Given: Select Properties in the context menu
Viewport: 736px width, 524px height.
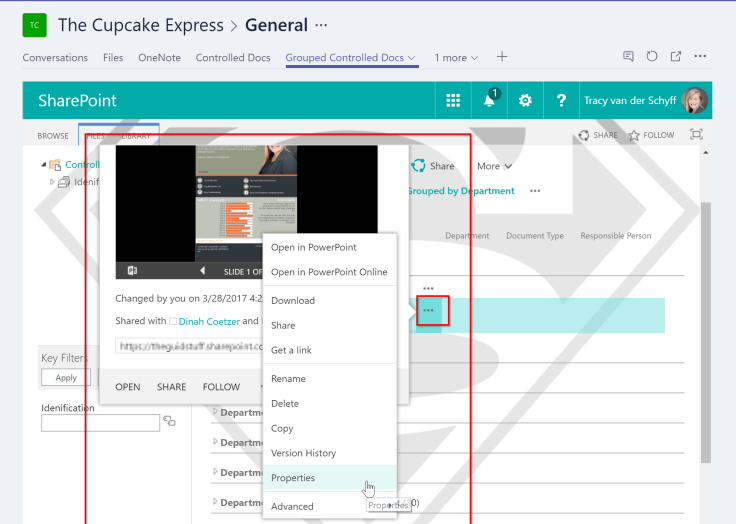Looking at the screenshot, I should 293,478.
